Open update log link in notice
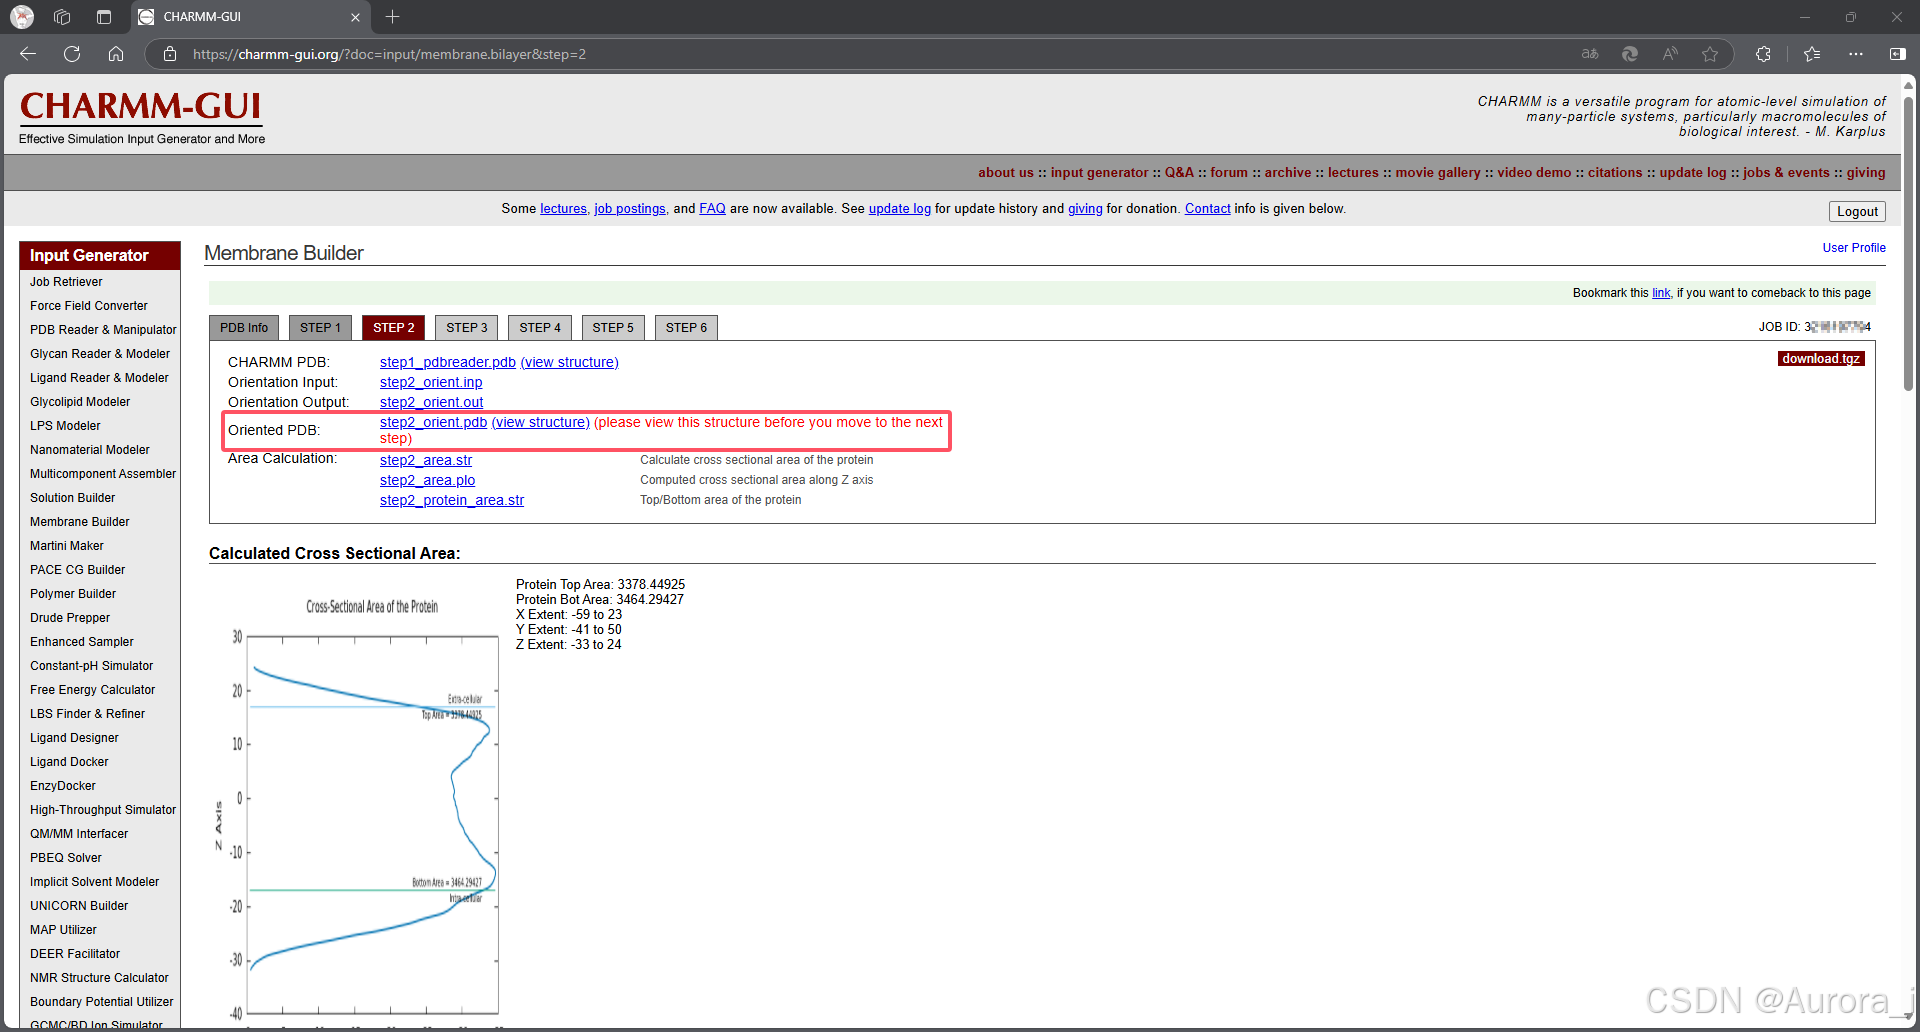Screen dimensions: 1920x1032 (900, 209)
